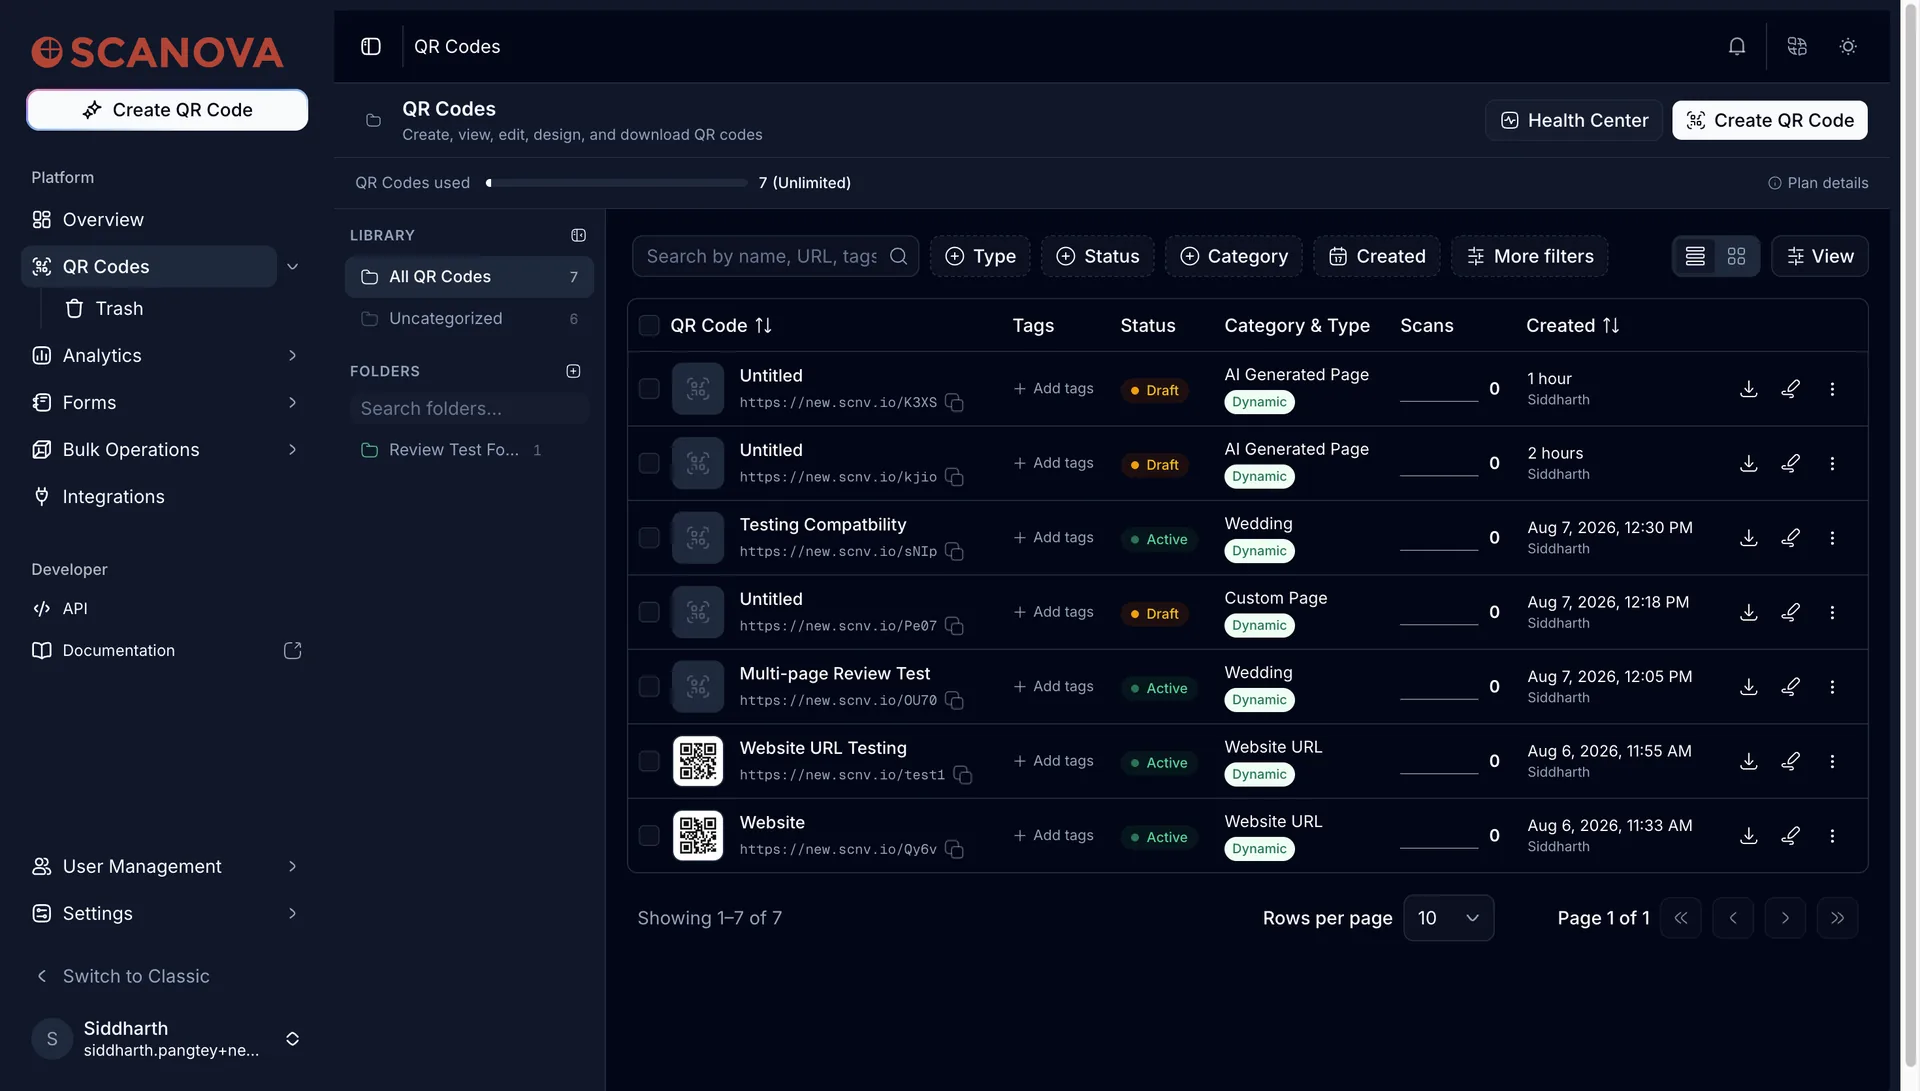Open the Documentation external link icon

[x=293, y=651]
